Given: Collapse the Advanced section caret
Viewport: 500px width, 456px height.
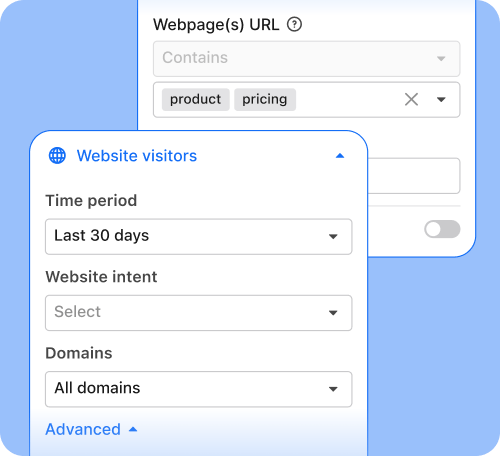Looking at the screenshot, I should pos(133,429).
